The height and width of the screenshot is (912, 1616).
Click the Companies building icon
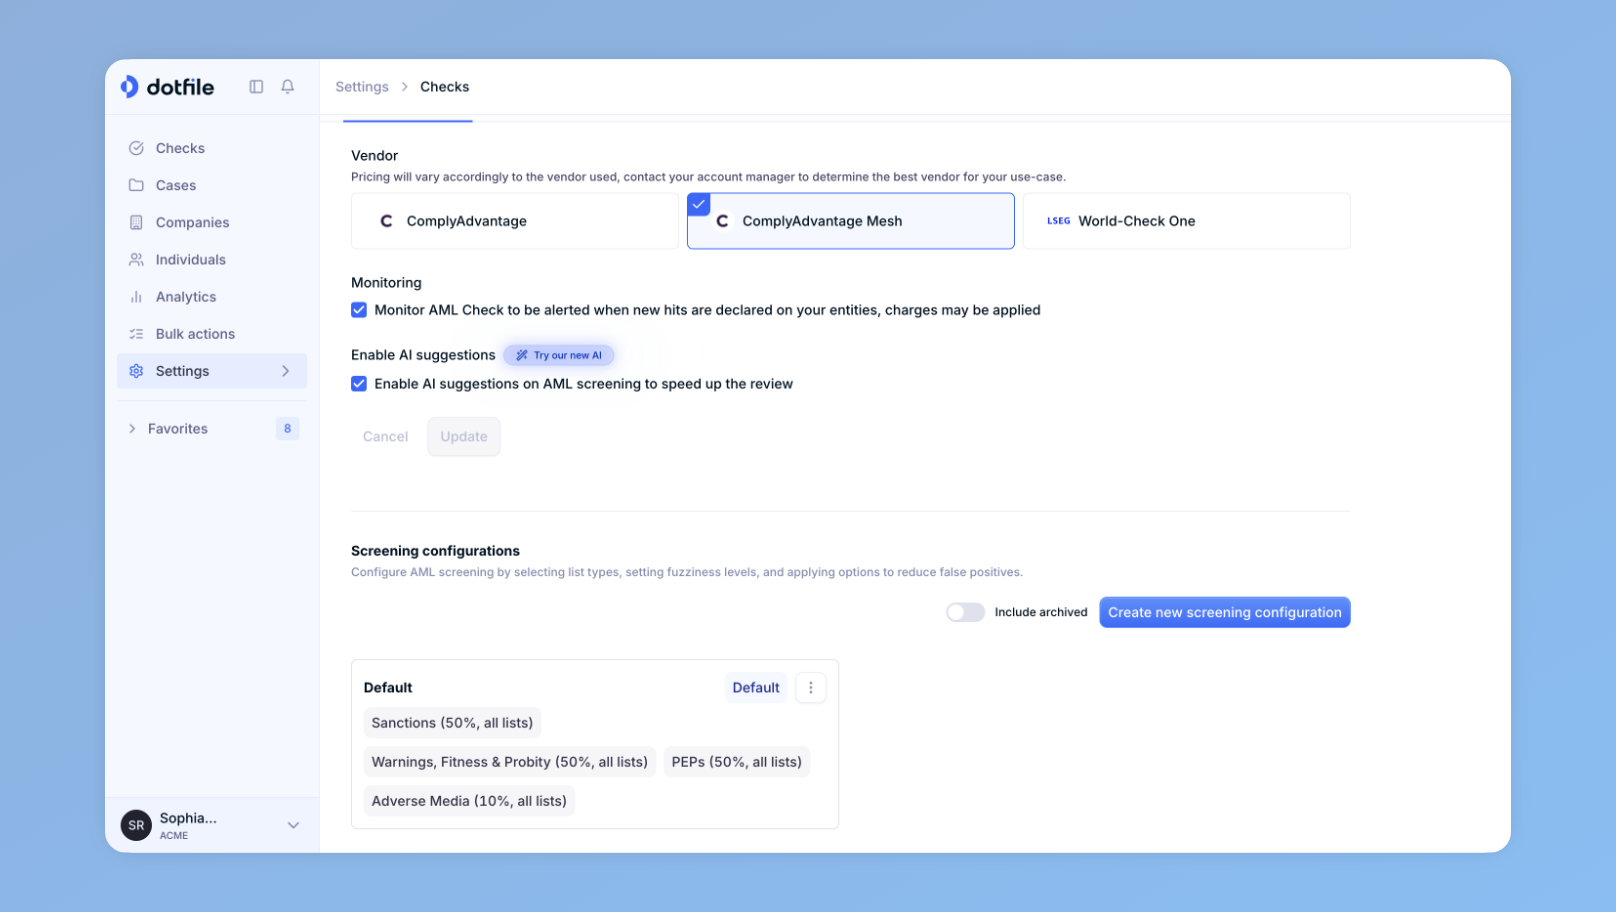click(x=136, y=222)
